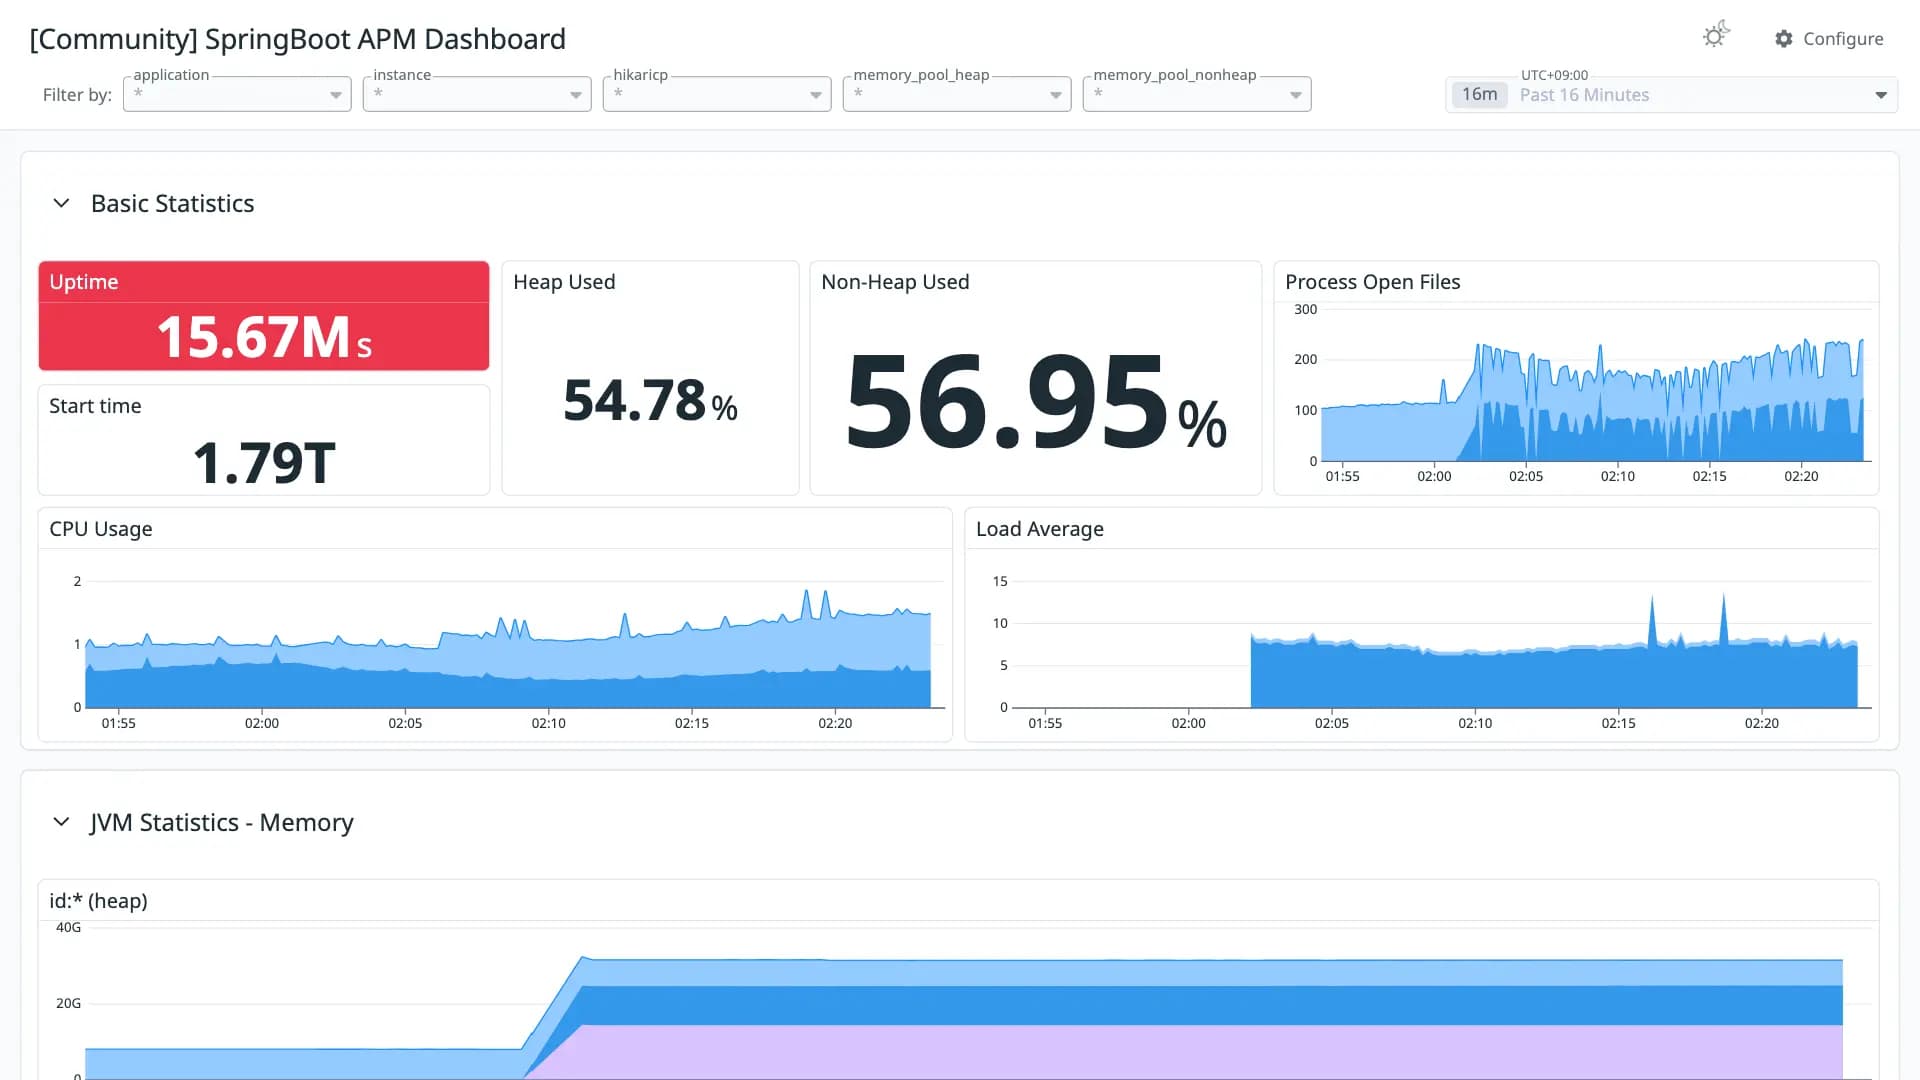
Task: Open the application filter dropdown
Action: click(237, 94)
